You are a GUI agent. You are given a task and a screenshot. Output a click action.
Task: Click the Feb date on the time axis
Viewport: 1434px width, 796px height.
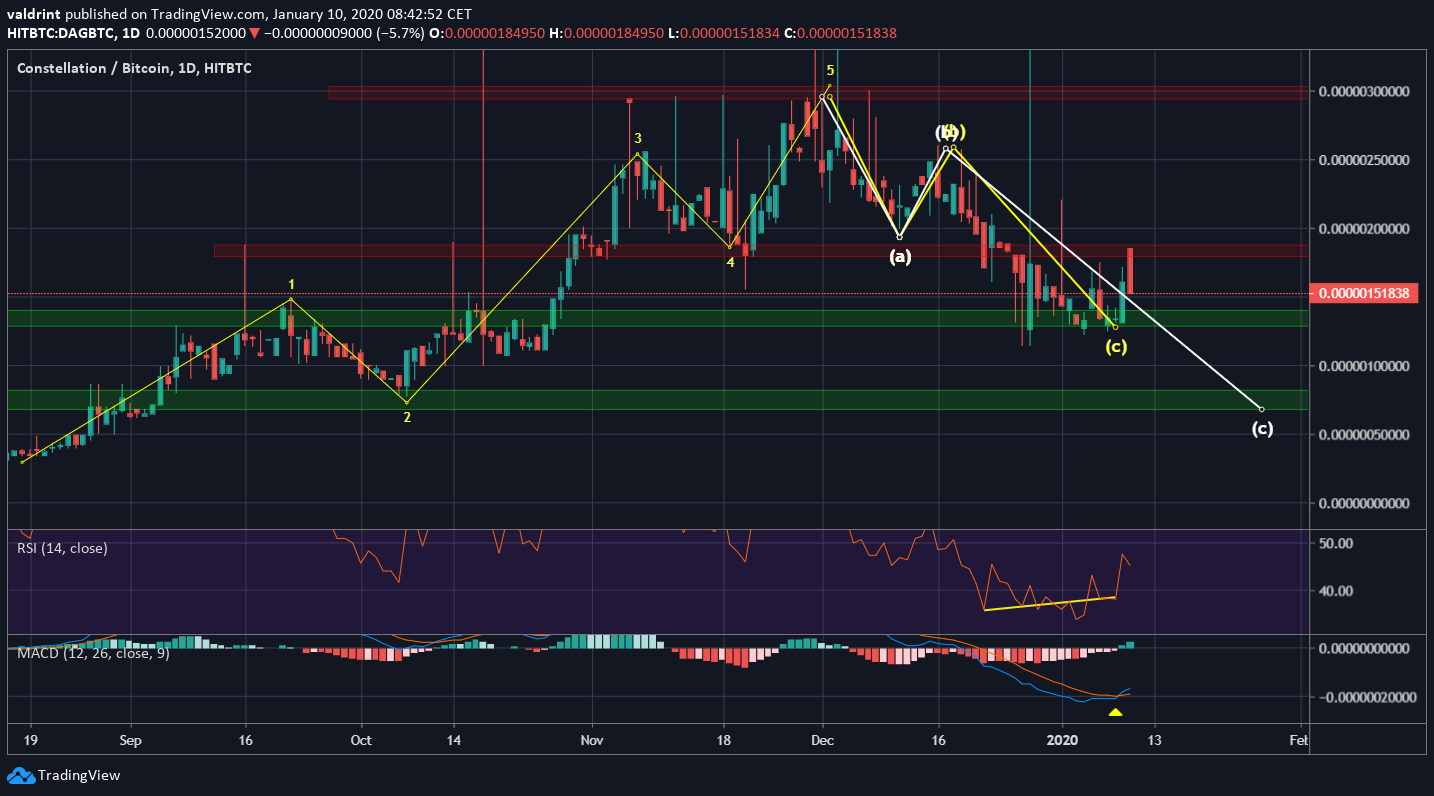[1297, 741]
